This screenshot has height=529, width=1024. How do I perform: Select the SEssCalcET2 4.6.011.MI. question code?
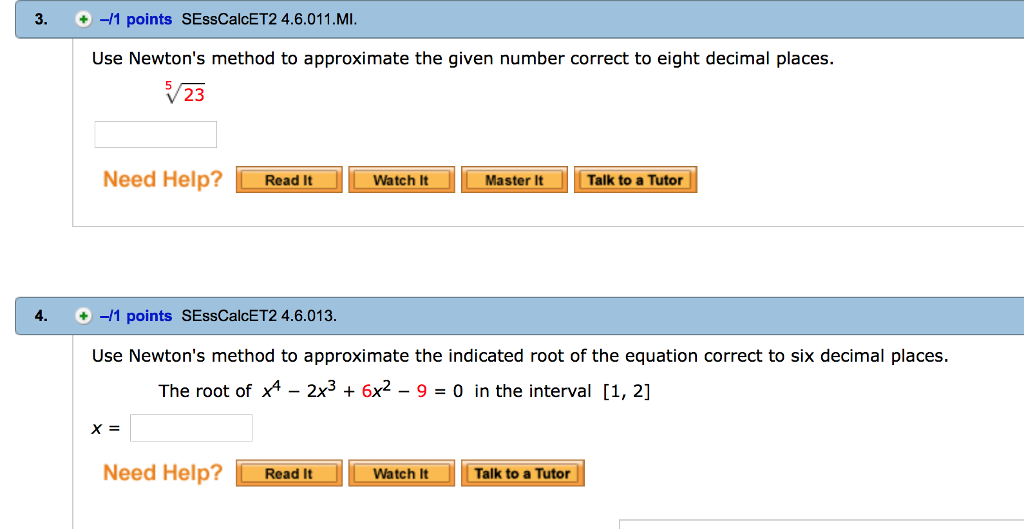[269, 20]
